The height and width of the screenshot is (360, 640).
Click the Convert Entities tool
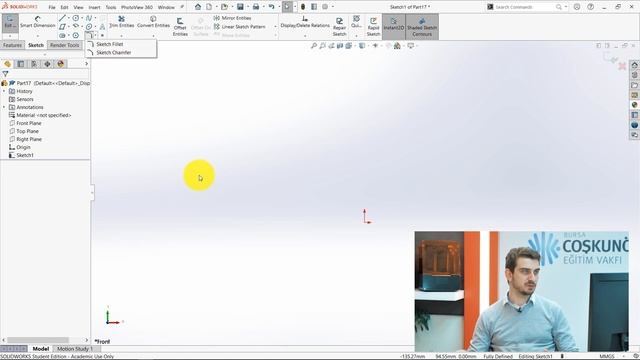pyautogui.click(x=153, y=22)
